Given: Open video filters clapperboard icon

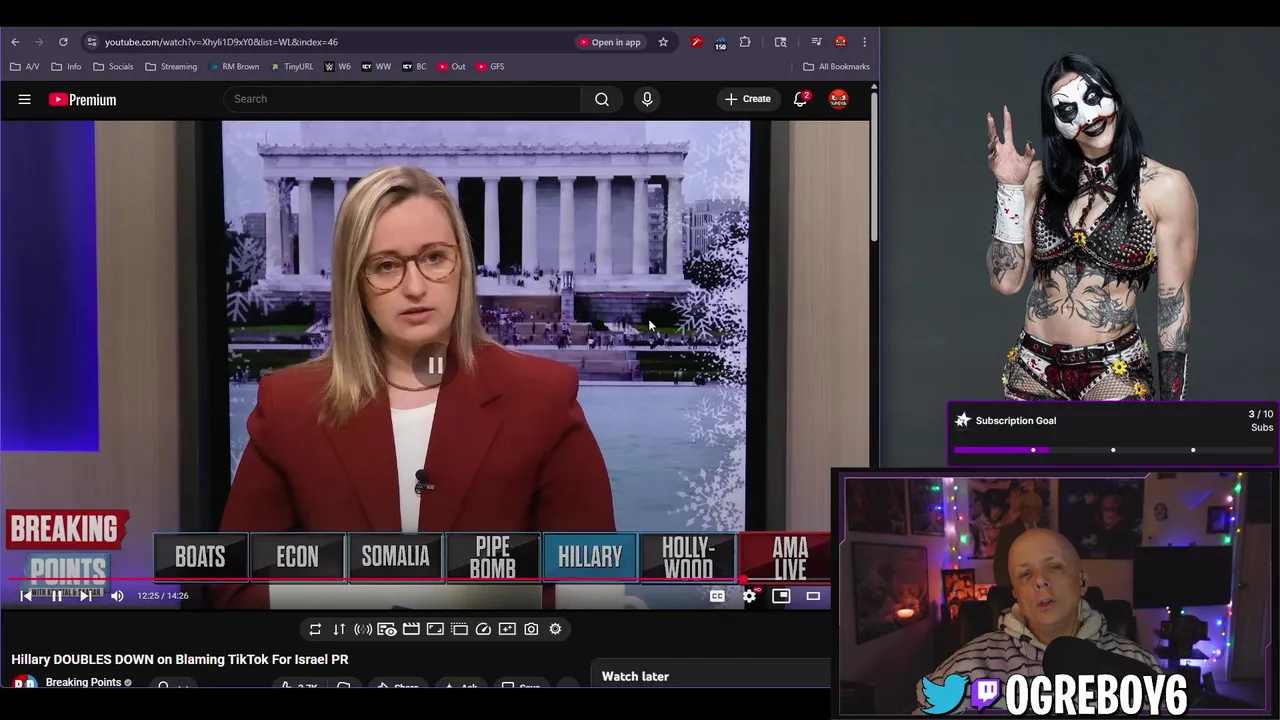Looking at the screenshot, I should (x=411, y=629).
